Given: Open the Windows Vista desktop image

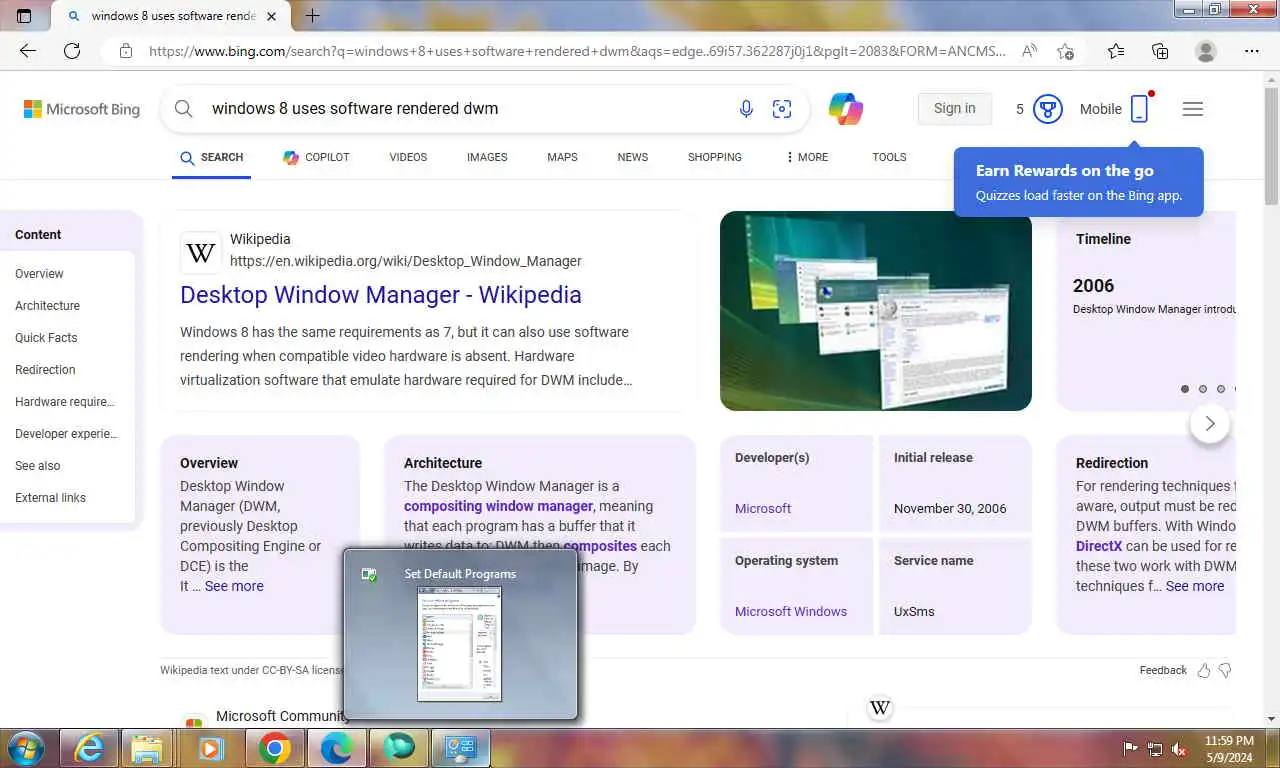Looking at the screenshot, I should click(876, 311).
